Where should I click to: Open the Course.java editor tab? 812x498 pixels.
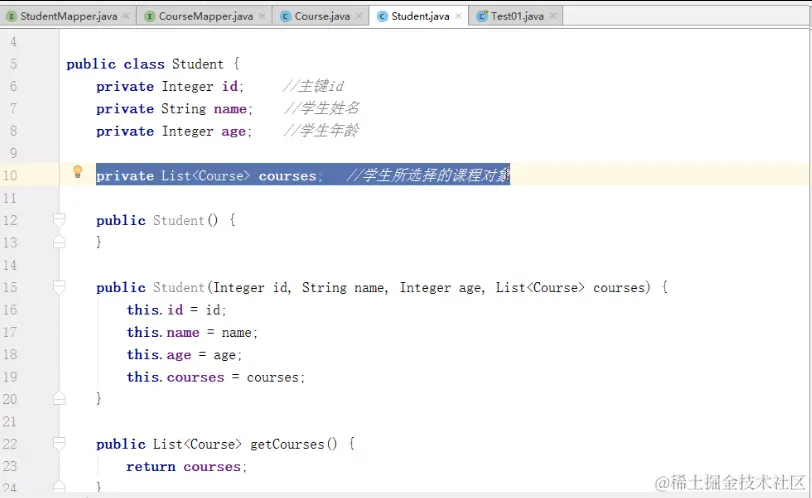pos(322,16)
